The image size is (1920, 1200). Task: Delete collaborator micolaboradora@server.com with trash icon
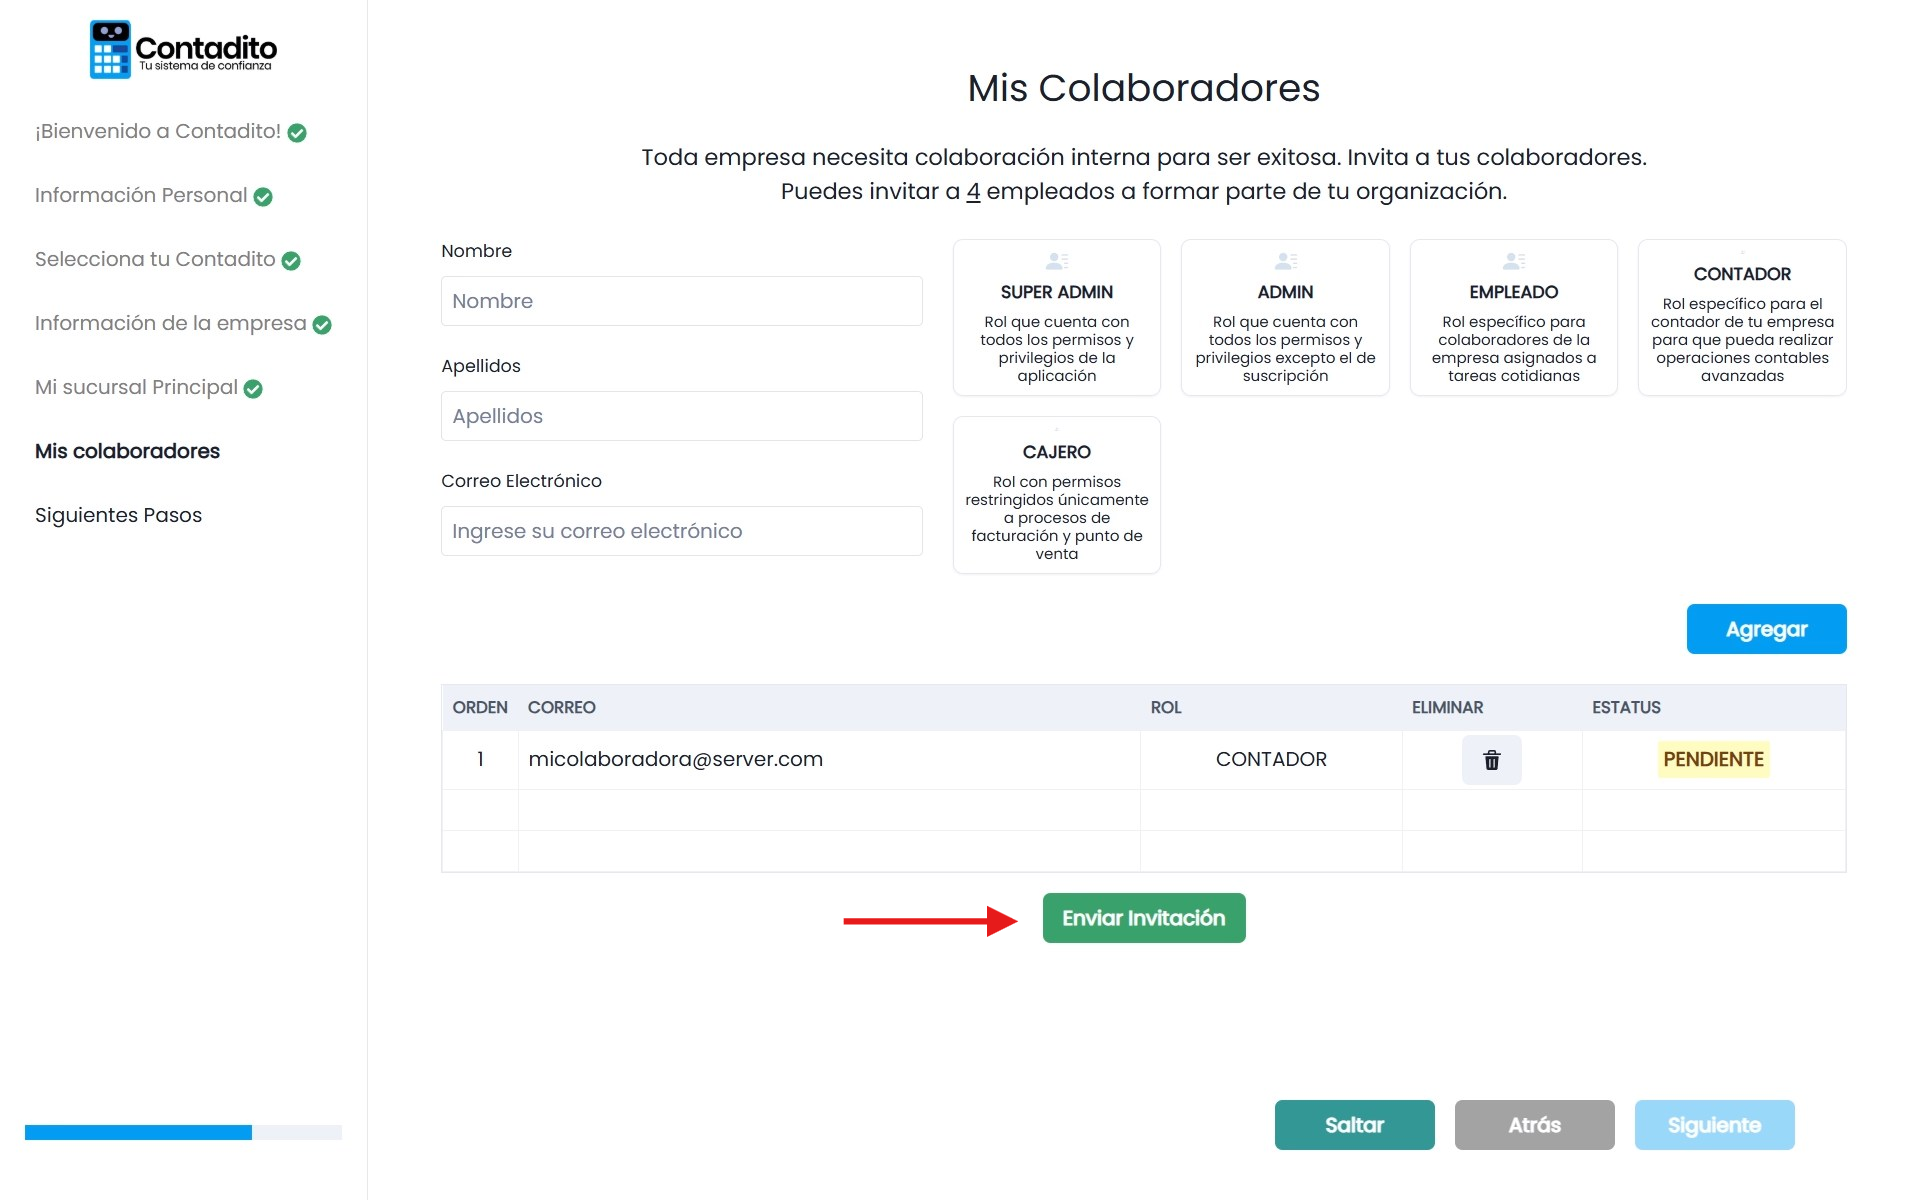(1491, 760)
